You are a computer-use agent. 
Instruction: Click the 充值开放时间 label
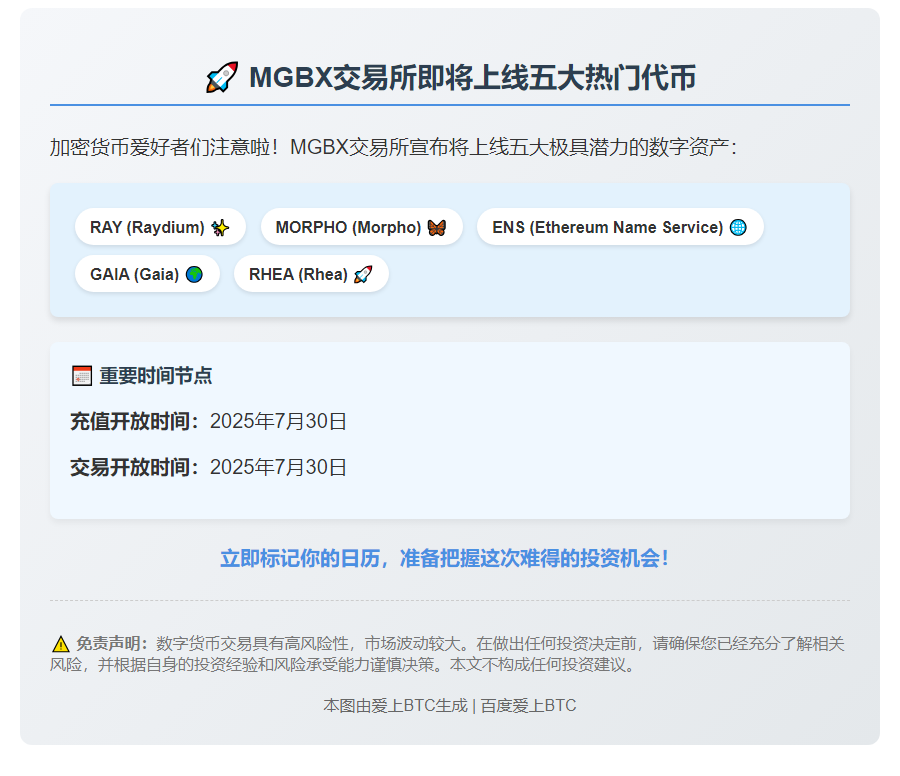coord(135,421)
